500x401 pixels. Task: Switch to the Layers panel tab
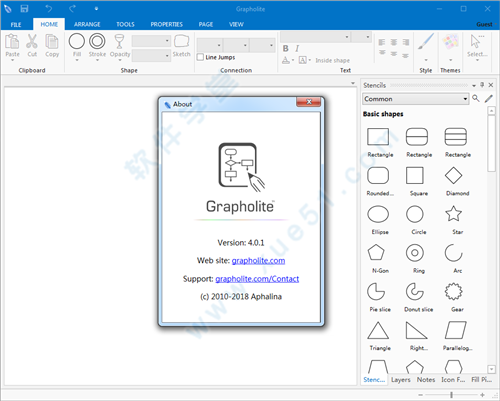(x=401, y=380)
